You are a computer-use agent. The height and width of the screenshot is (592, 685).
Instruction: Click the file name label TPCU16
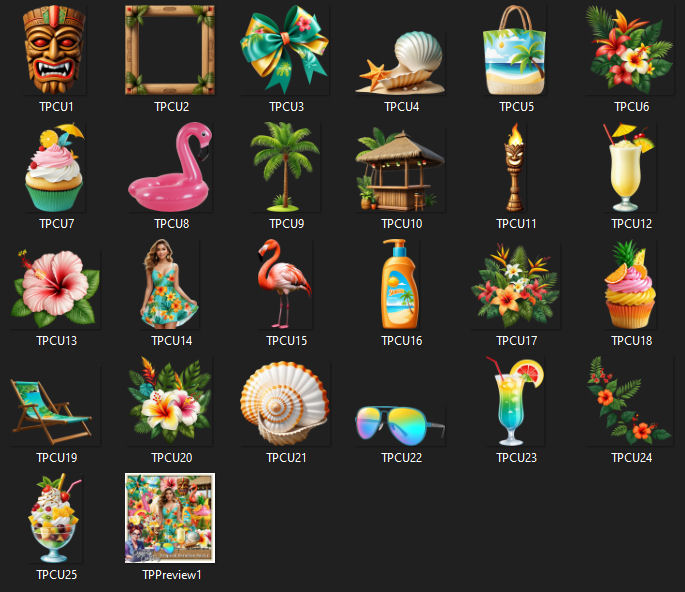click(402, 341)
